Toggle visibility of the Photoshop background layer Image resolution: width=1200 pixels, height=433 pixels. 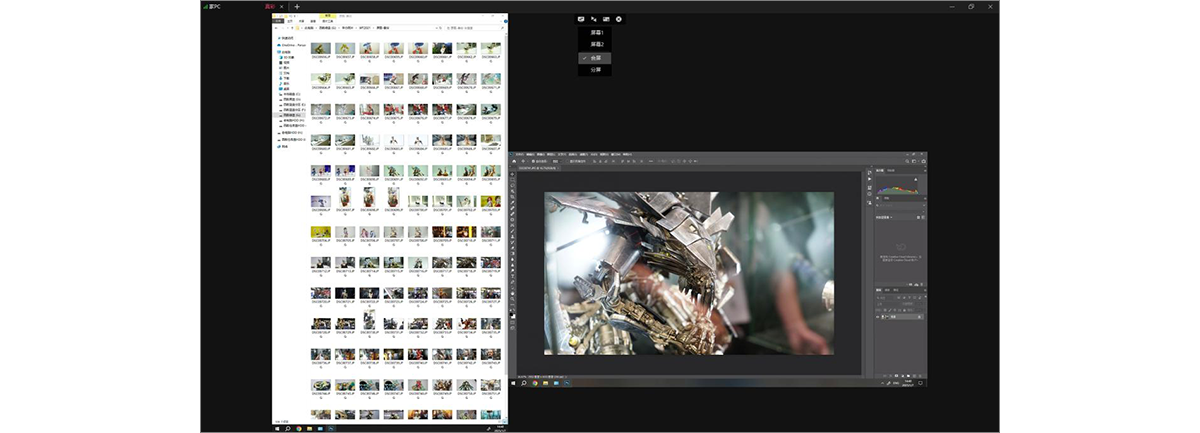[x=878, y=316]
